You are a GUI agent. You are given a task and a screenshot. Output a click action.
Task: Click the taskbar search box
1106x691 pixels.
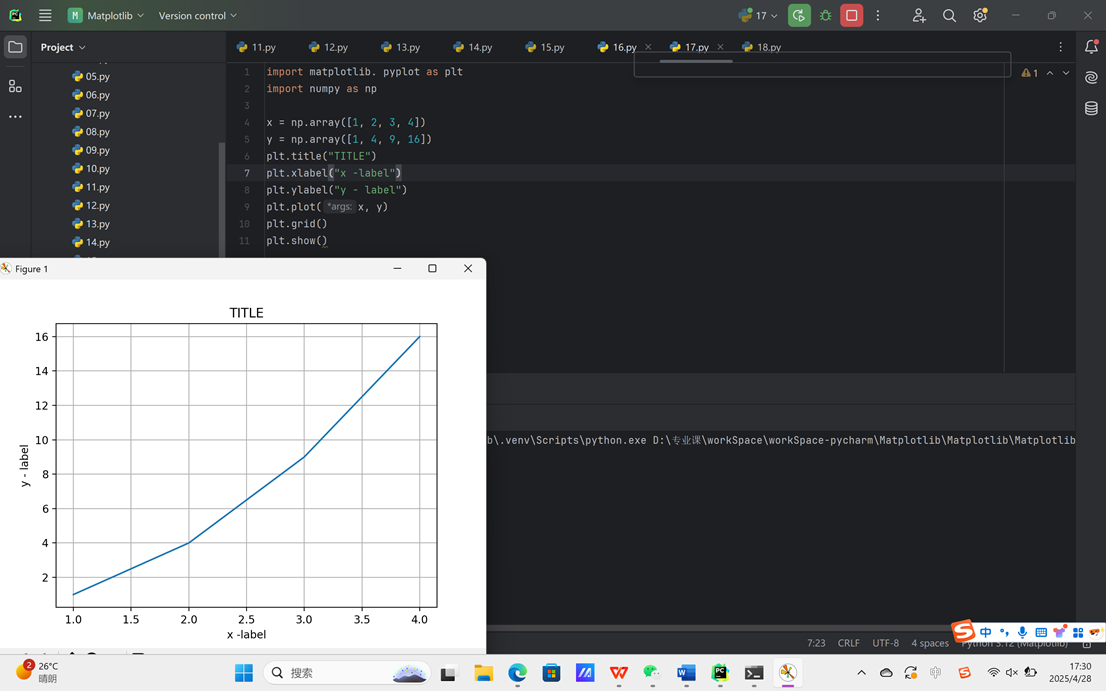(x=347, y=673)
